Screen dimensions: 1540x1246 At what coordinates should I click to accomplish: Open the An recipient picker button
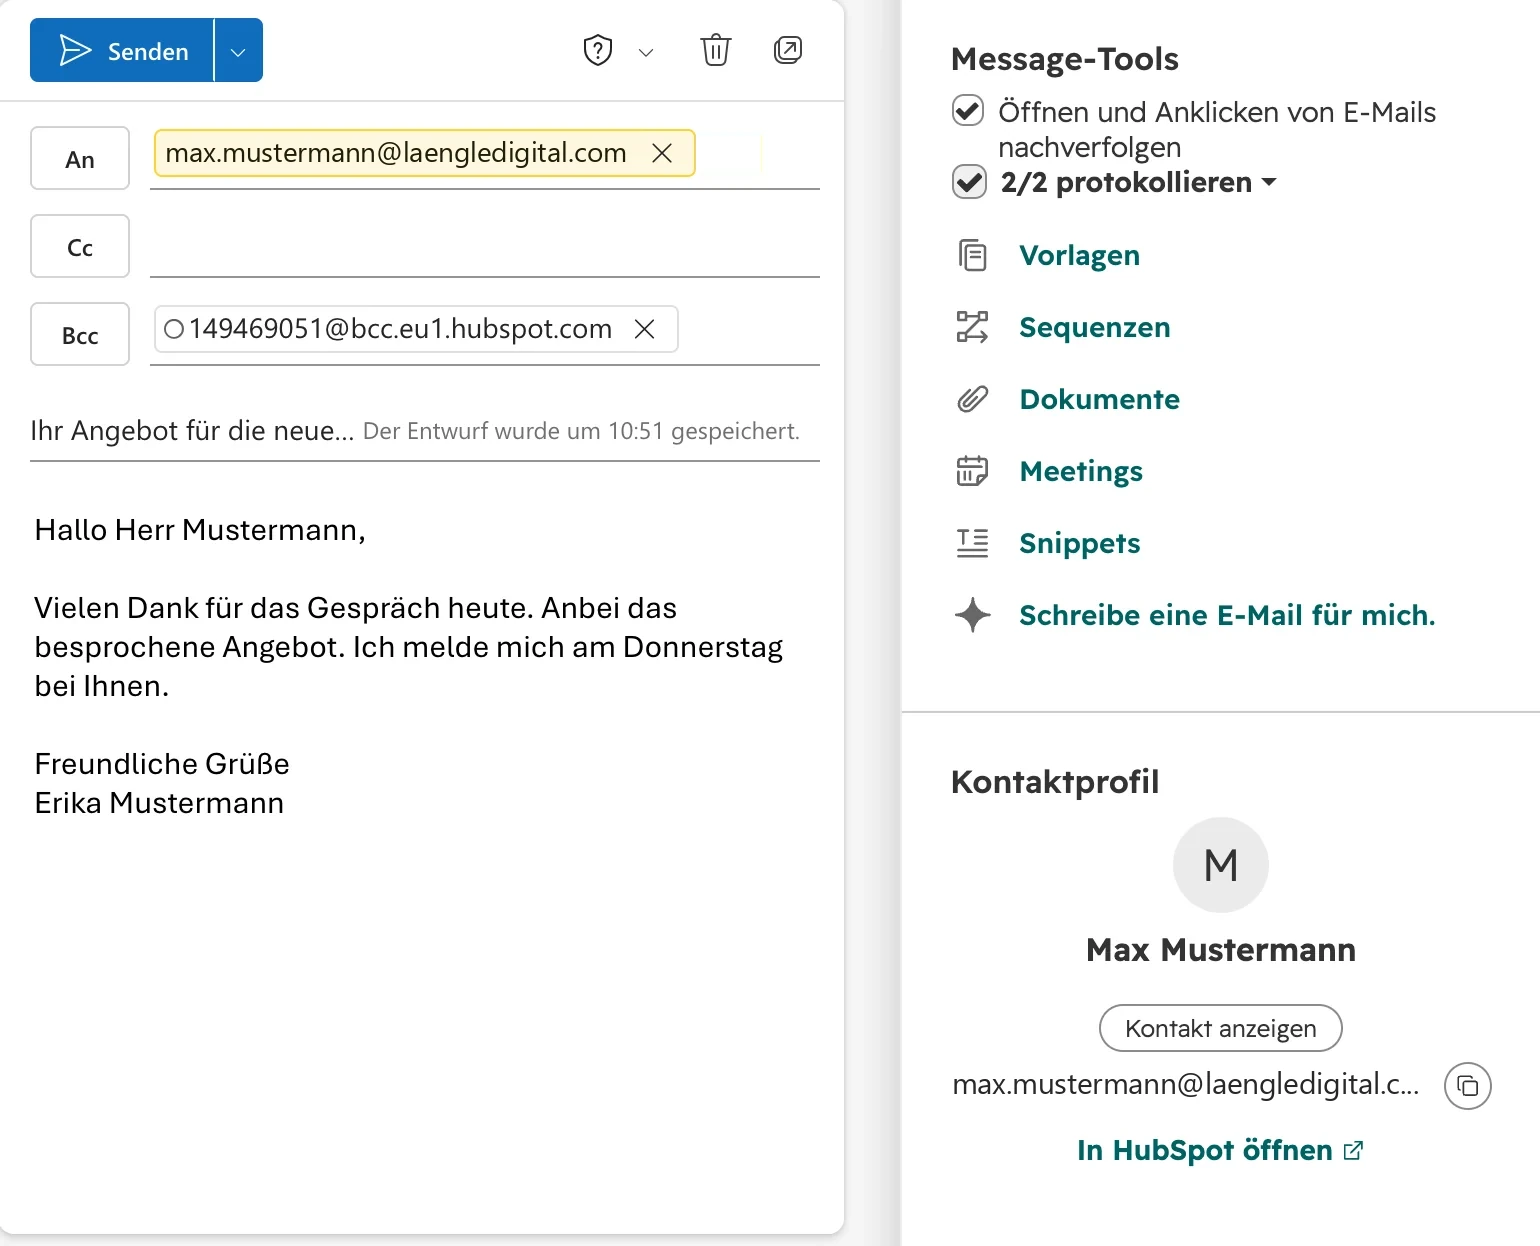[80, 158]
